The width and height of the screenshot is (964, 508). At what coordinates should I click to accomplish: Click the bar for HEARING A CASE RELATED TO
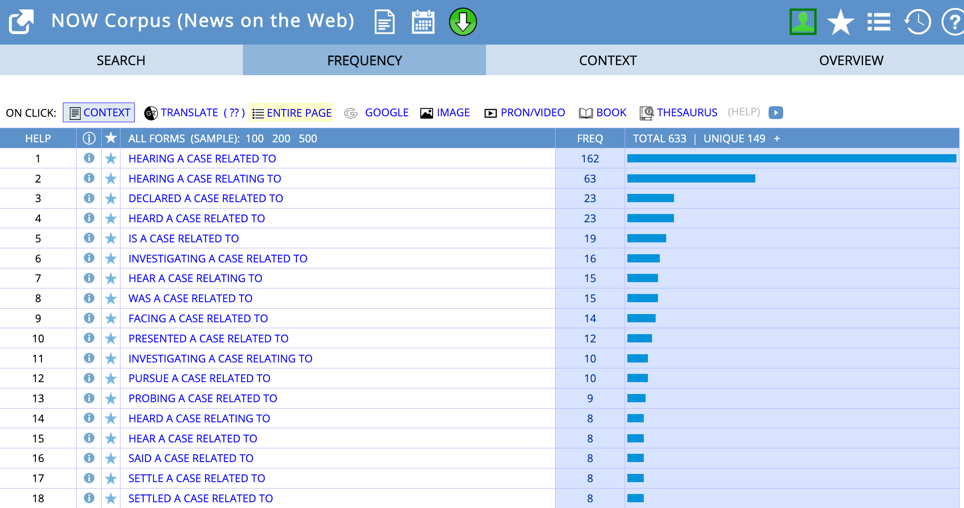(792, 159)
